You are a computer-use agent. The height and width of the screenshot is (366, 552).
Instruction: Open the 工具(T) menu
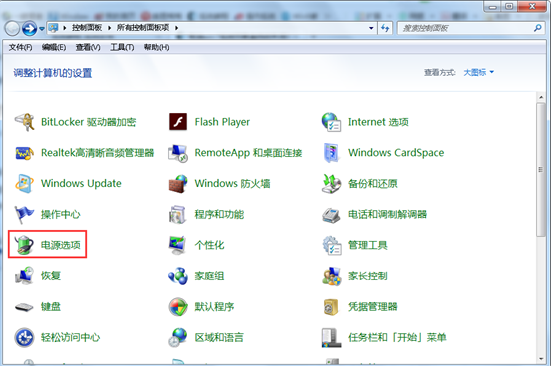click(122, 47)
